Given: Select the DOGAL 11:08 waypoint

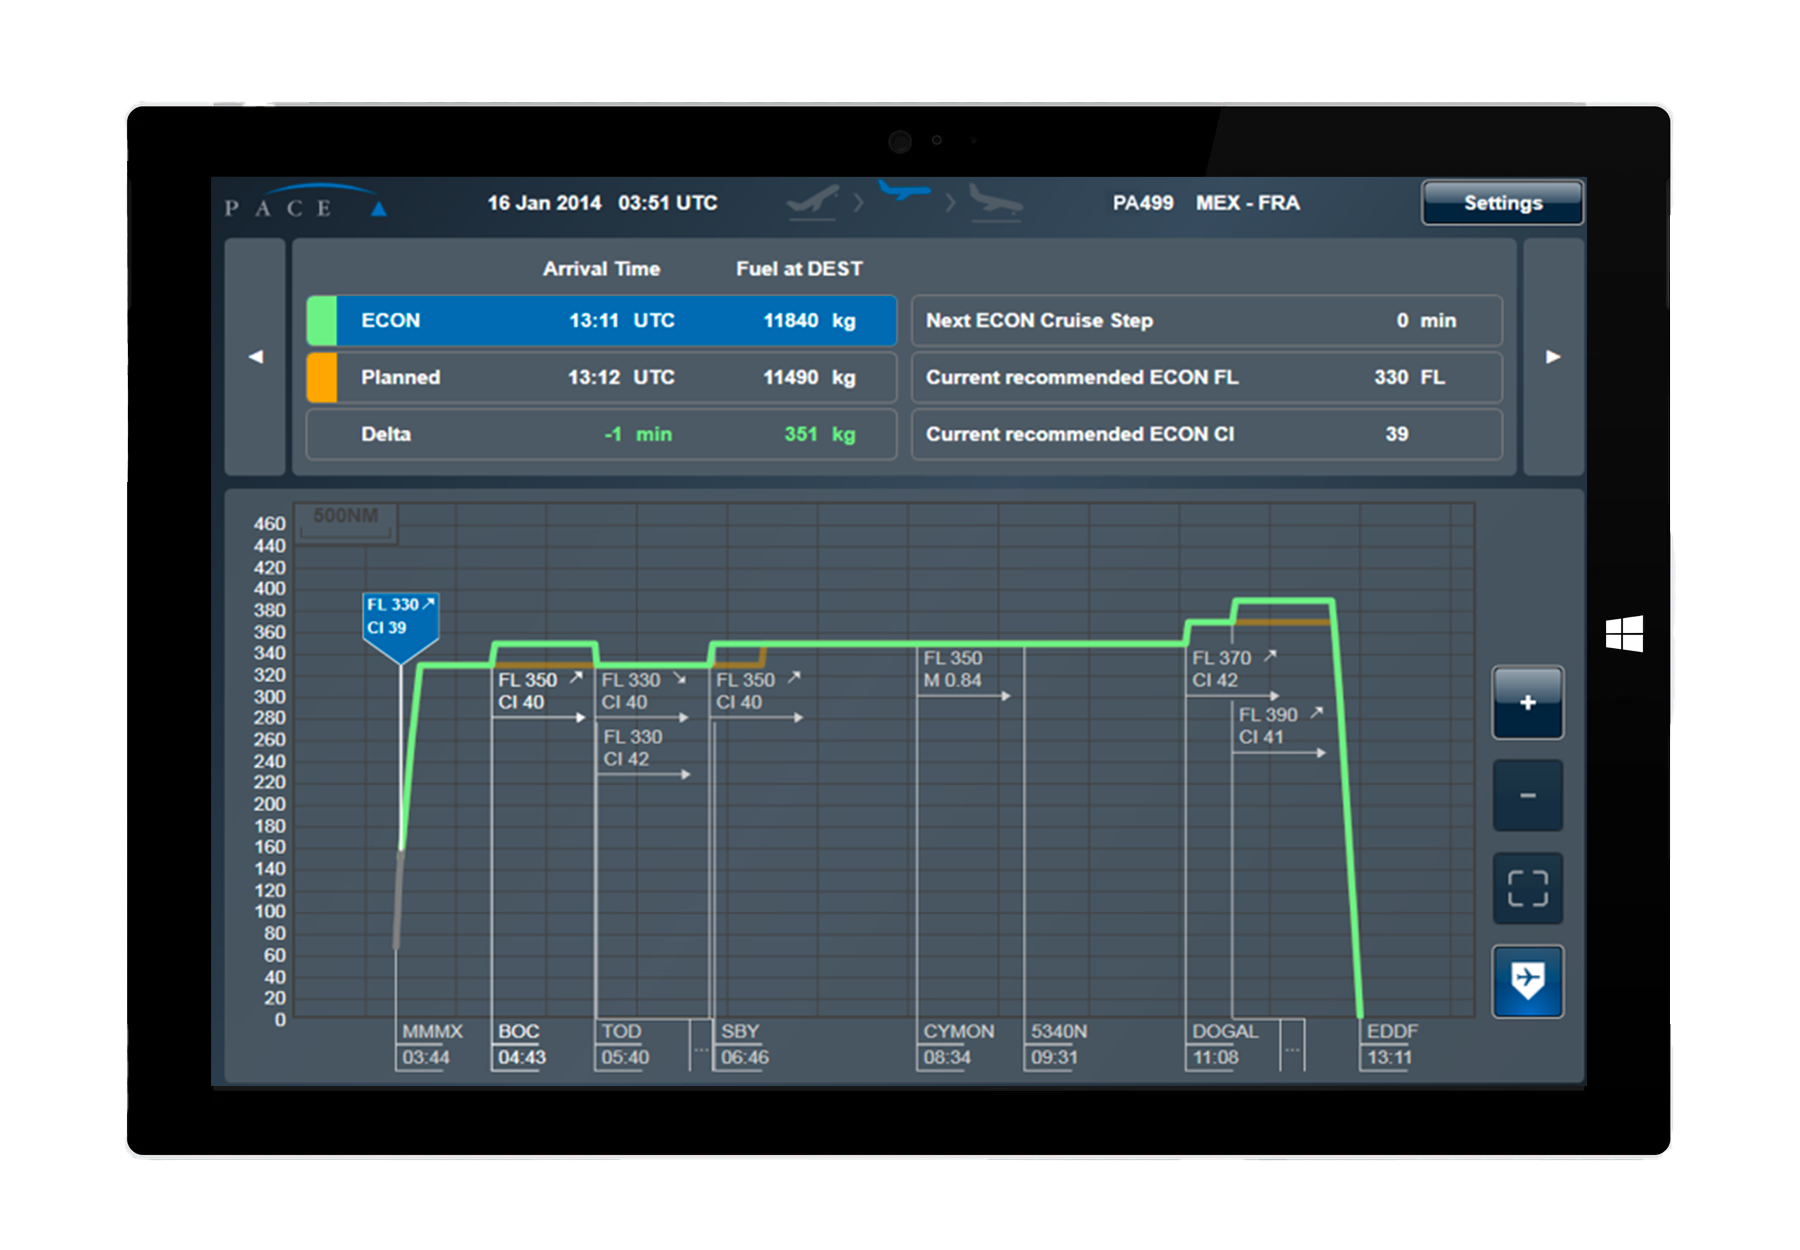Looking at the screenshot, I should 1222,1045.
